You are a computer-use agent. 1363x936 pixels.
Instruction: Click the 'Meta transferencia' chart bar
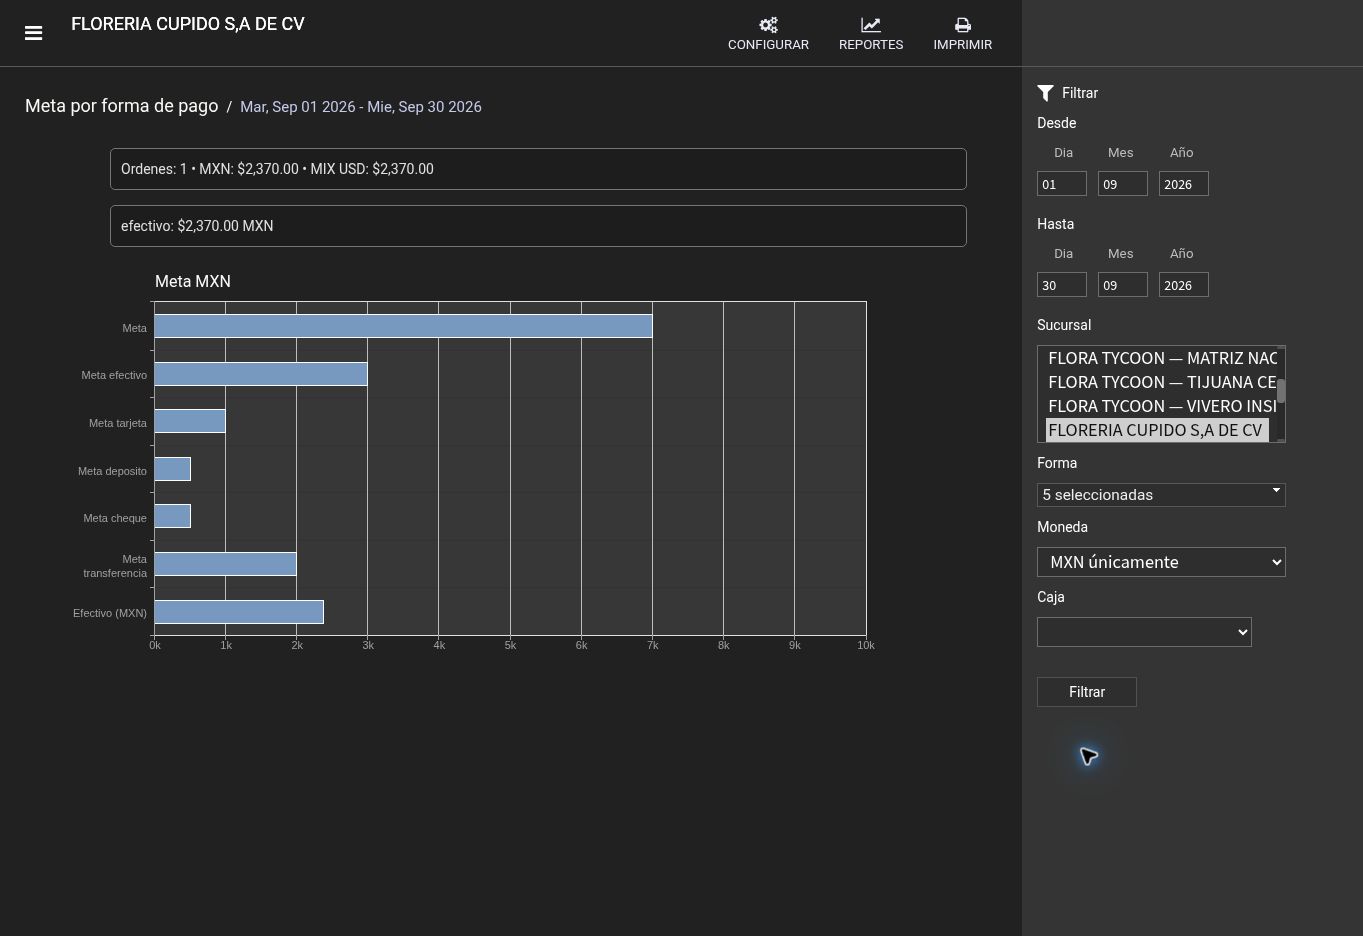click(x=225, y=564)
